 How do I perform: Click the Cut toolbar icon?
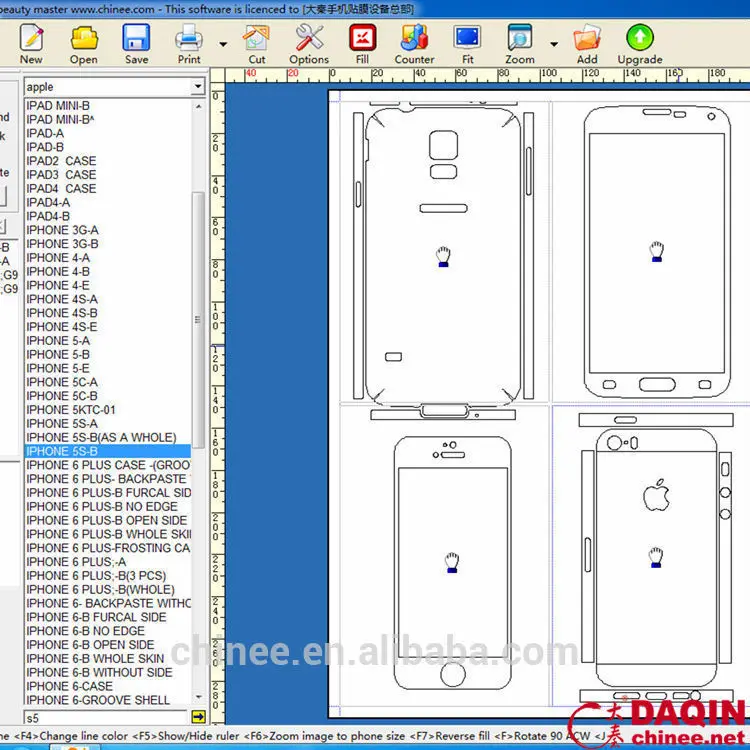pyautogui.click(x=257, y=39)
